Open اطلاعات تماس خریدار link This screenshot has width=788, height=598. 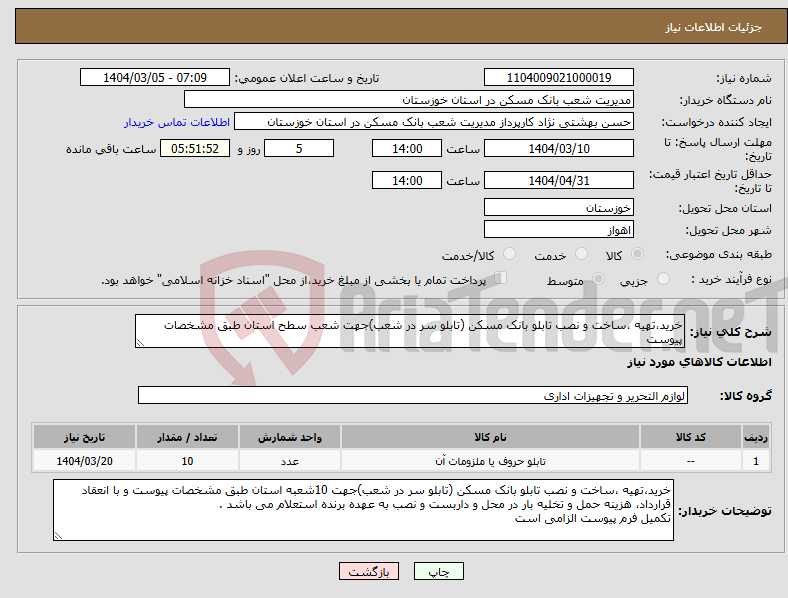(x=177, y=122)
